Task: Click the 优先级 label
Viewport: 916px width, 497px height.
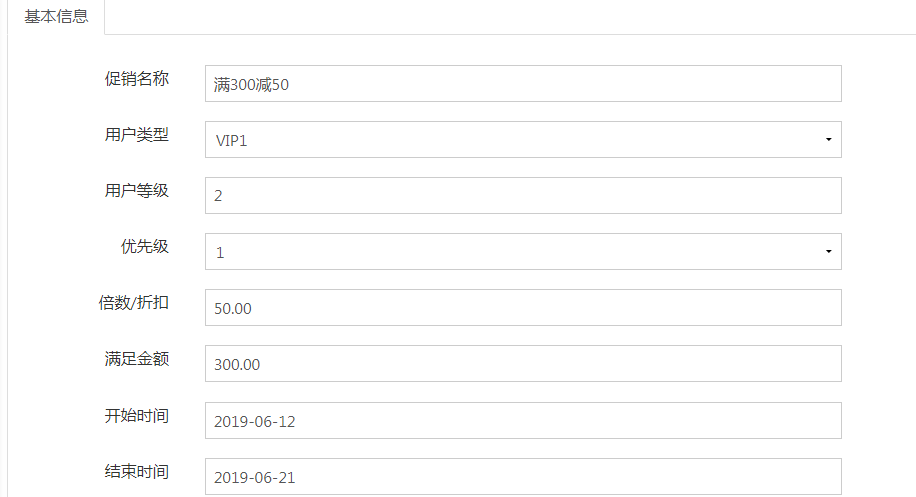Action: 145,246
